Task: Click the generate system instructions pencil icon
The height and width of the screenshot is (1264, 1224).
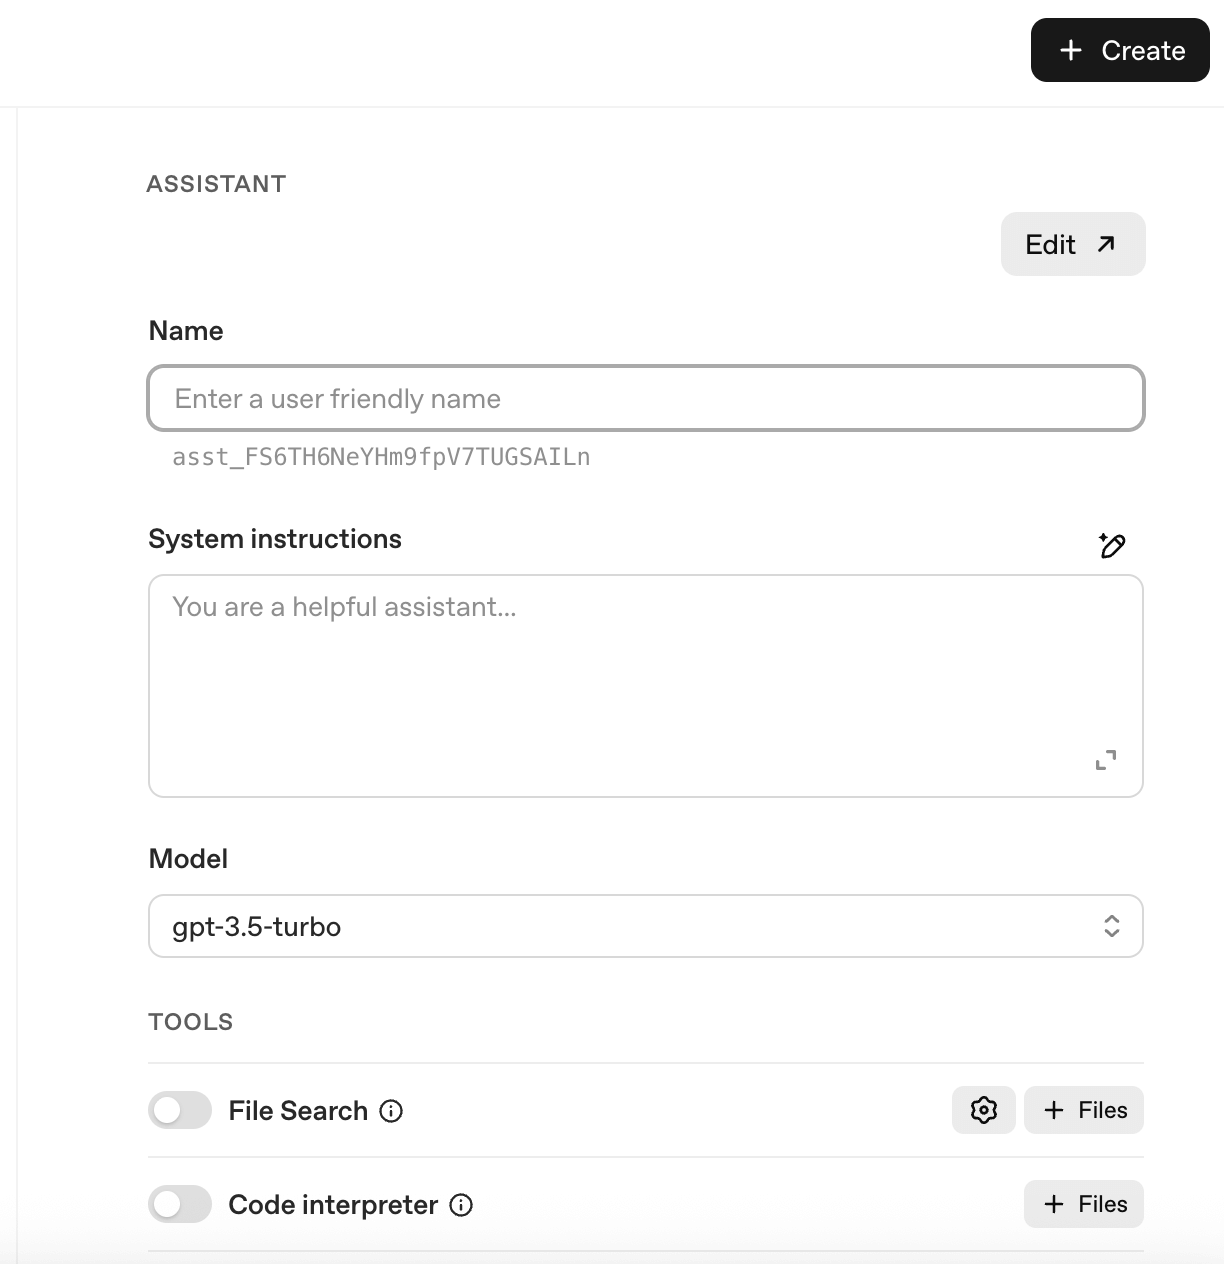Action: pyautogui.click(x=1111, y=545)
